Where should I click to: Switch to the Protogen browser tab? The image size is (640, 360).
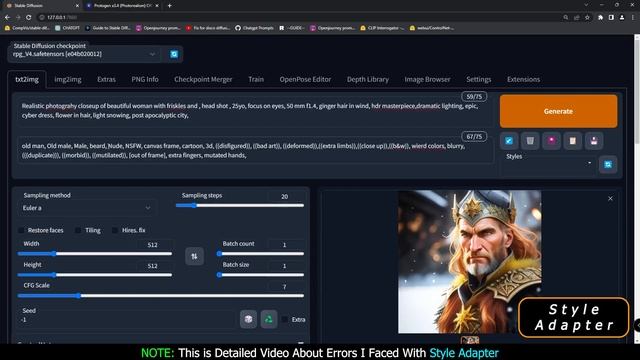coord(122,6)
